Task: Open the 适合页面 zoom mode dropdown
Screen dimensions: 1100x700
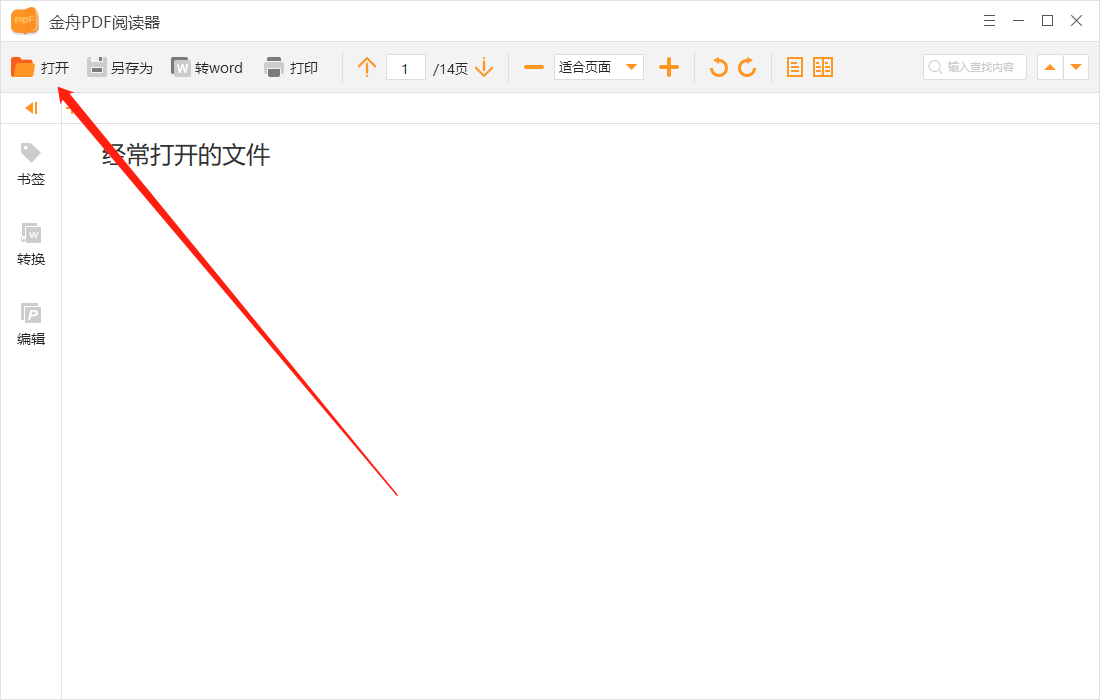Action: click(598, 67)
